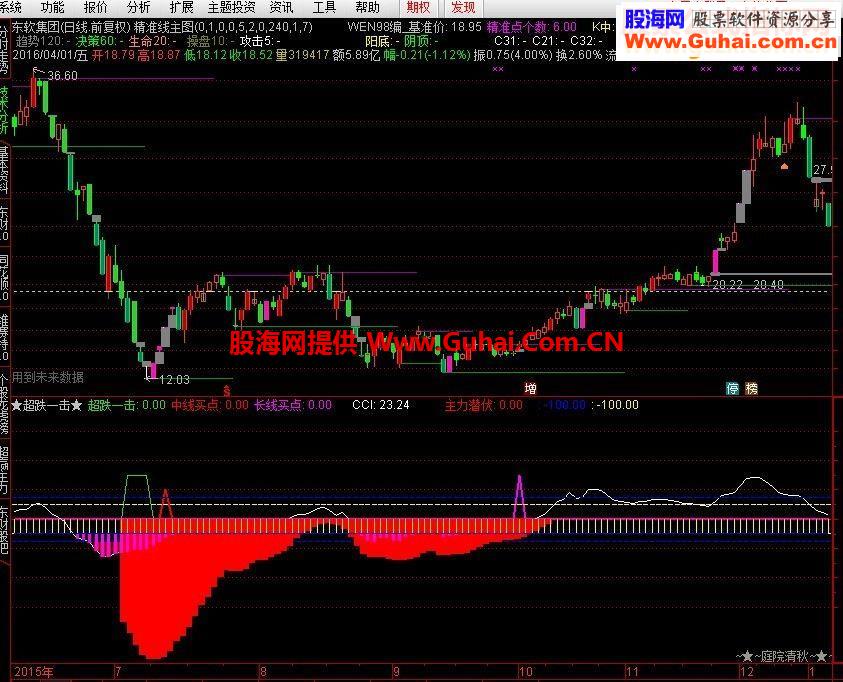Click the 停 event marker on chart
Image resolution: width=843 pixels, height=682 pixels.
pos(732,389)
